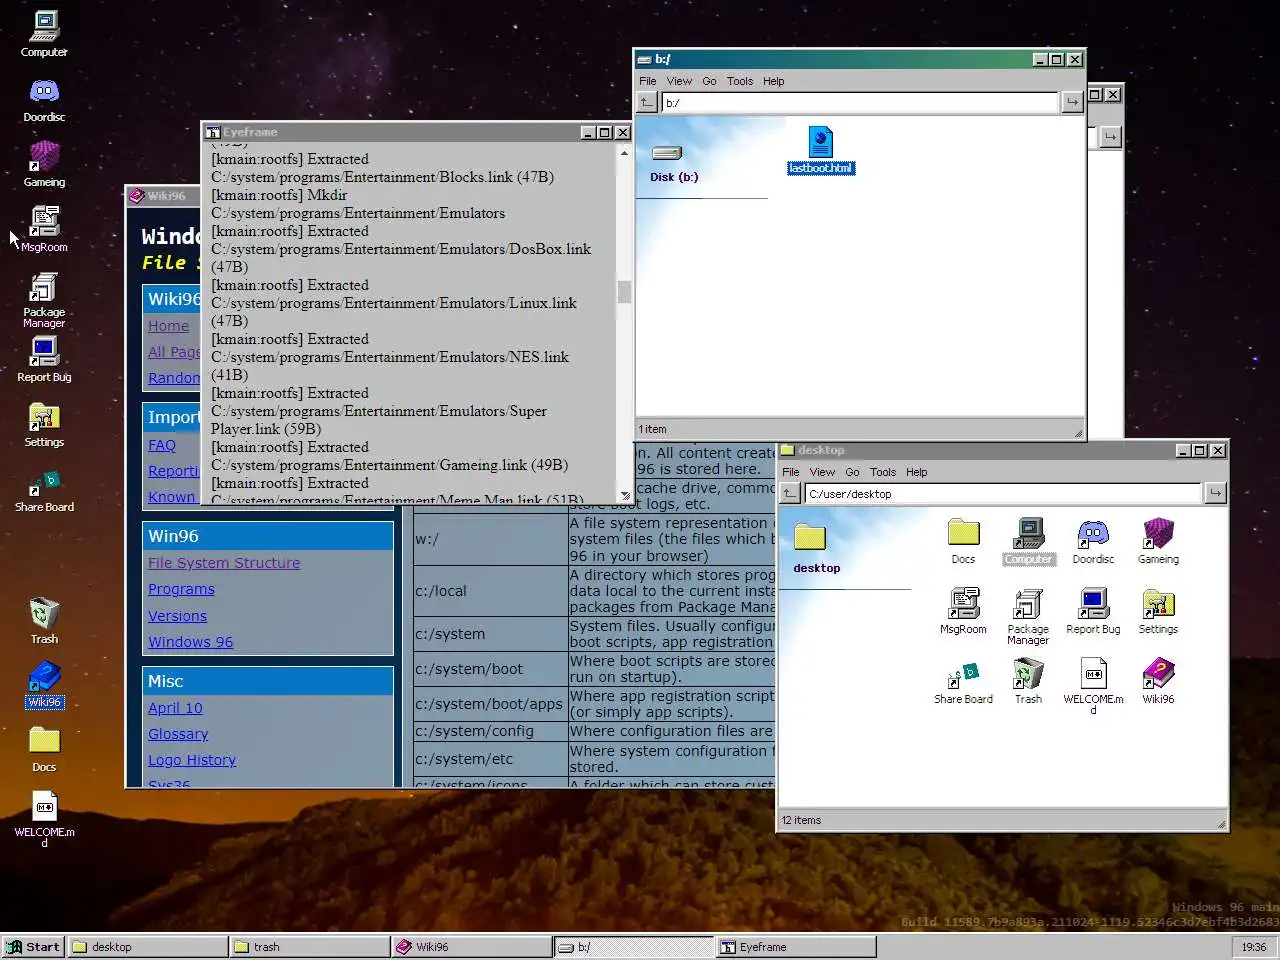The height and width of the screenshot is (960, 1280).
Task: Click the taskbar clock showing 19:36
Action: (1253, 947)
